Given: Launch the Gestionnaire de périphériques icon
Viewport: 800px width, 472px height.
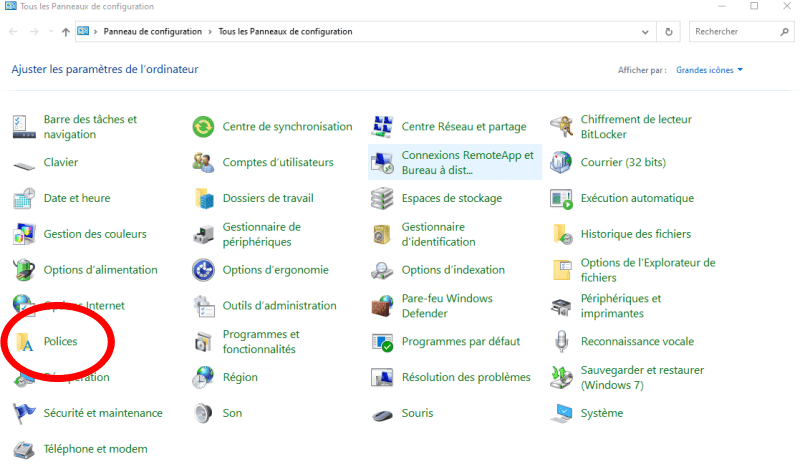Looking at the screenshot, I should 204,235.
